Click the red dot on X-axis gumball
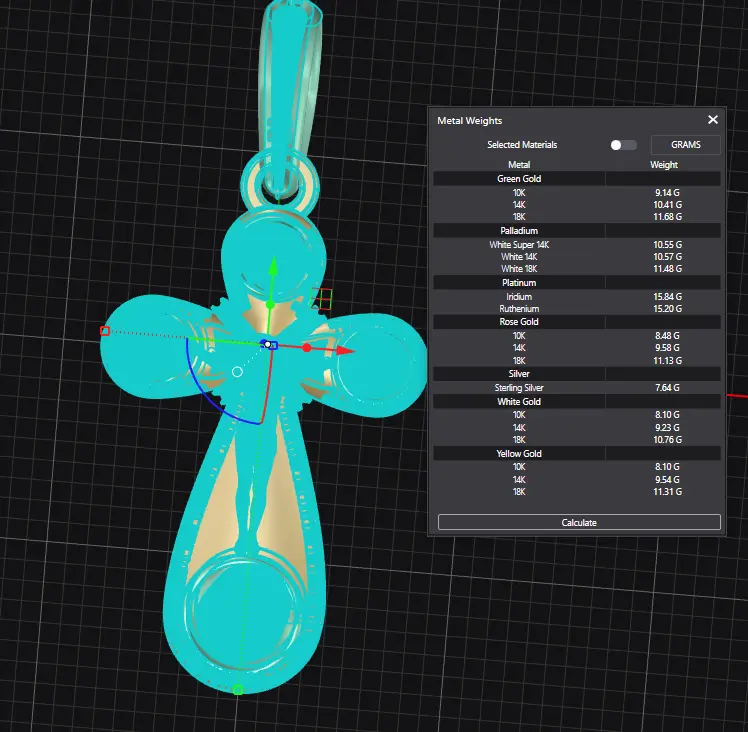Screen dimensions: 748x732 click(307, 348)
